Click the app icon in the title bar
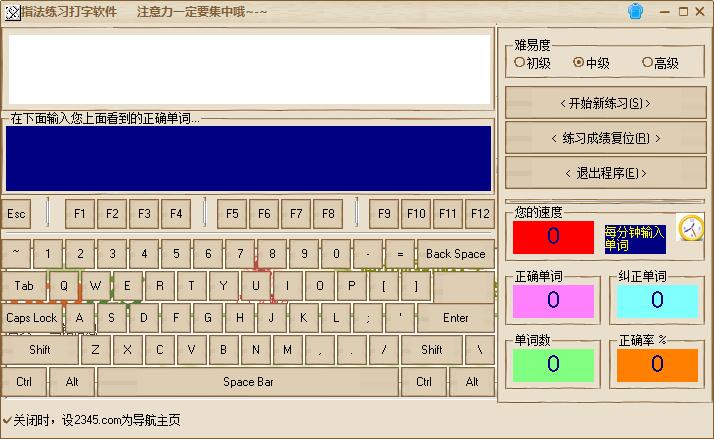Screen dimensions: 714x439 (11, 12)
